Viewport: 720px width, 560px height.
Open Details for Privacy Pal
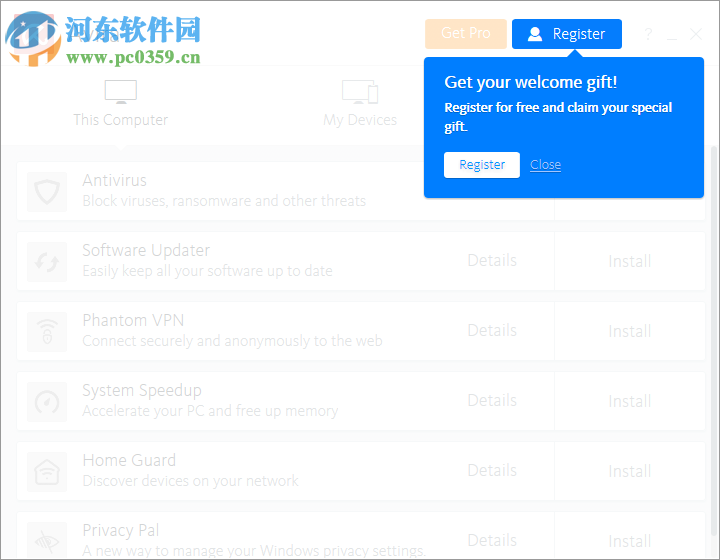pos(492,541)
